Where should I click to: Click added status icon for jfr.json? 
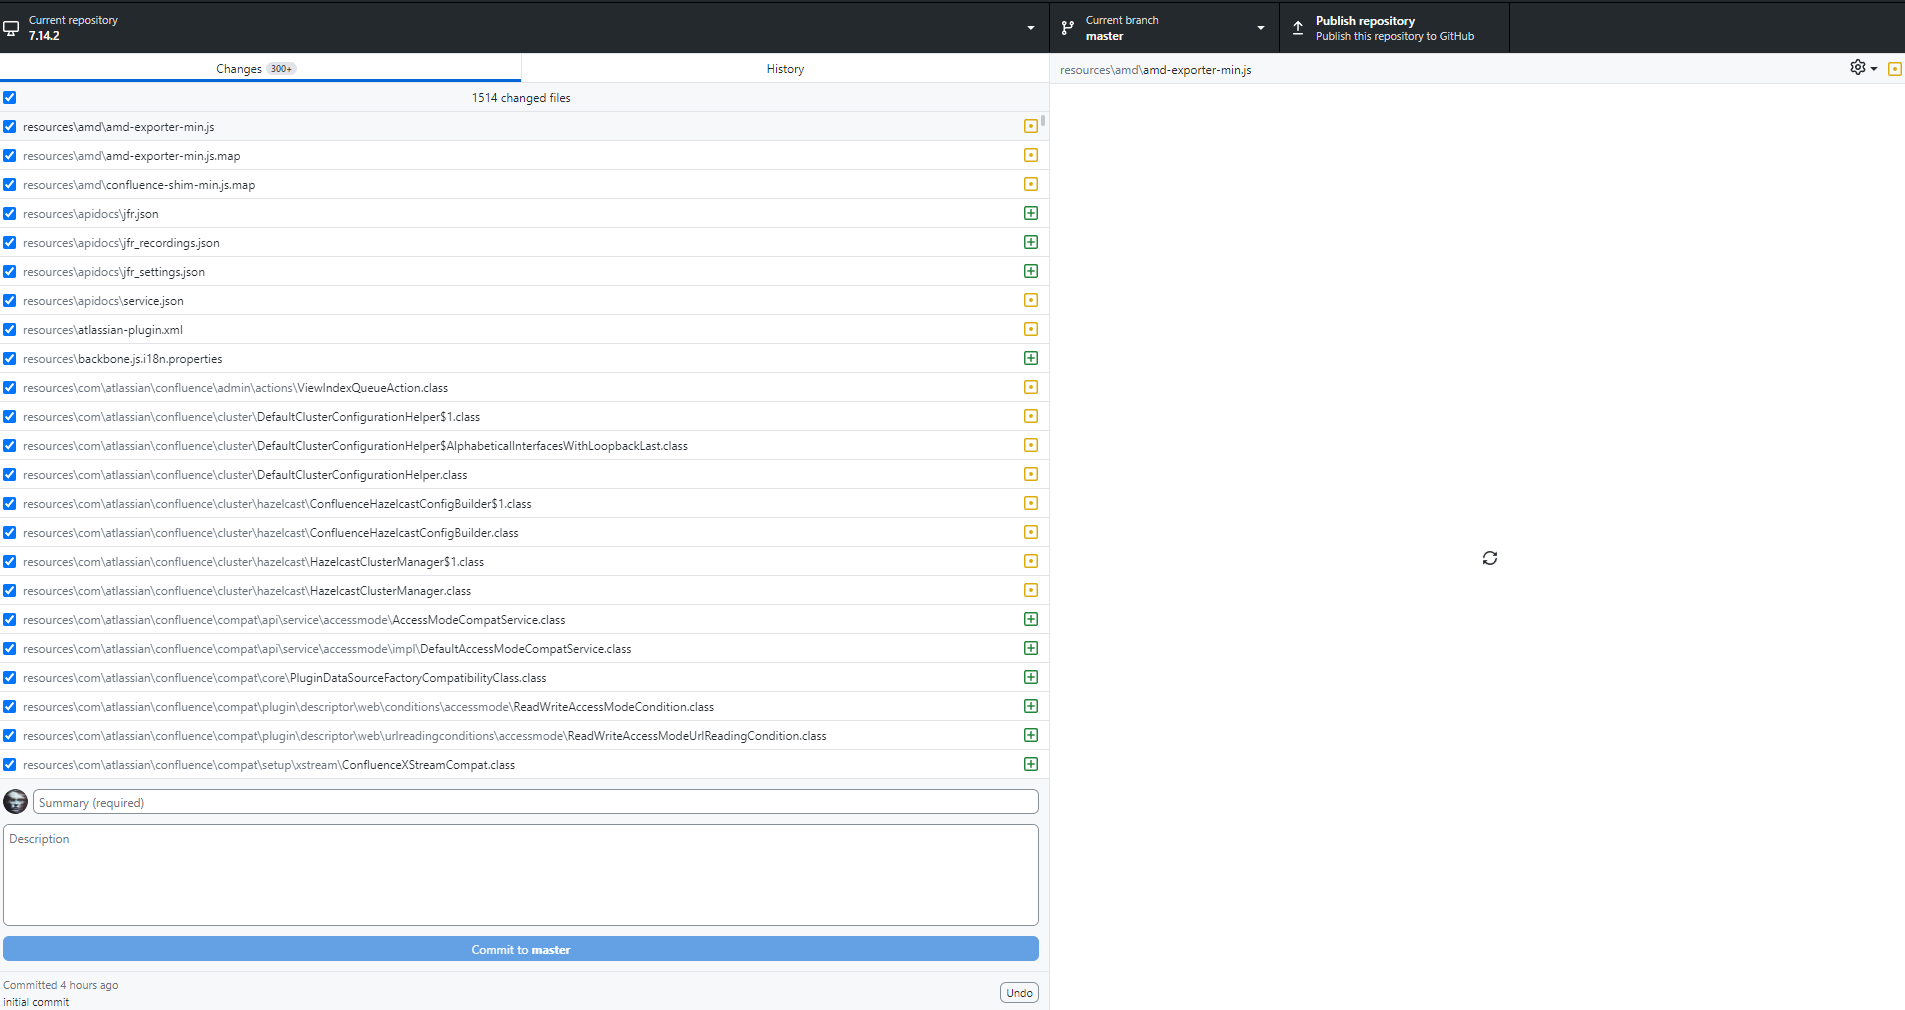click(x=1030, y=213)
